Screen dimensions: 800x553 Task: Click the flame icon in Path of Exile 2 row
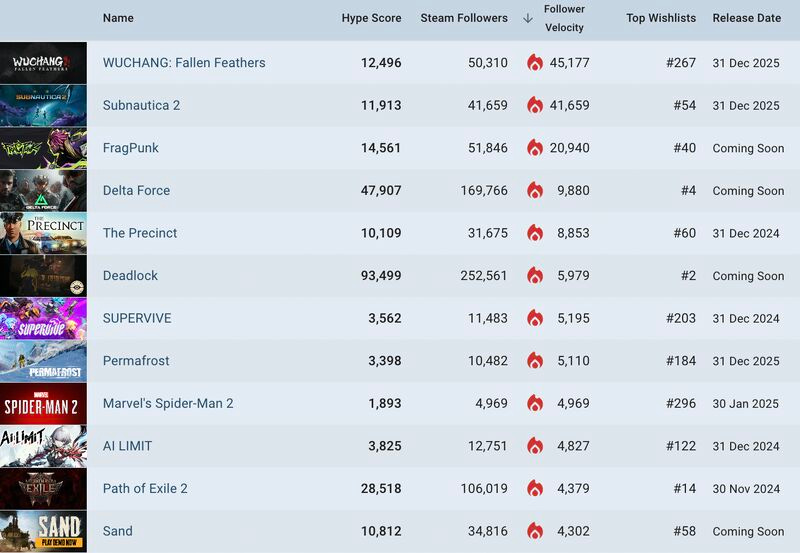535,489
